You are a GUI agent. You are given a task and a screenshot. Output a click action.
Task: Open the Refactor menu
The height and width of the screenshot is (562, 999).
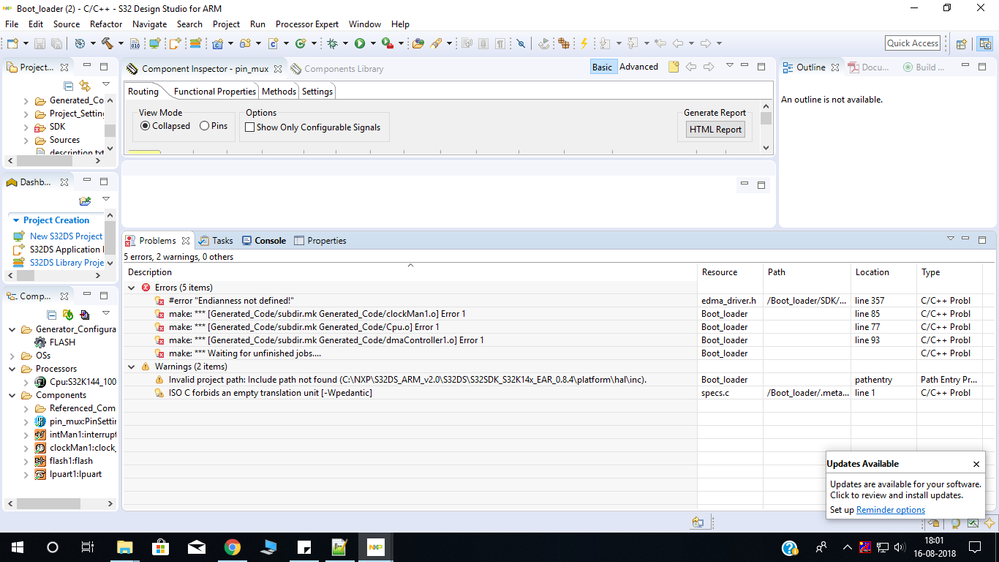[106, 24]
